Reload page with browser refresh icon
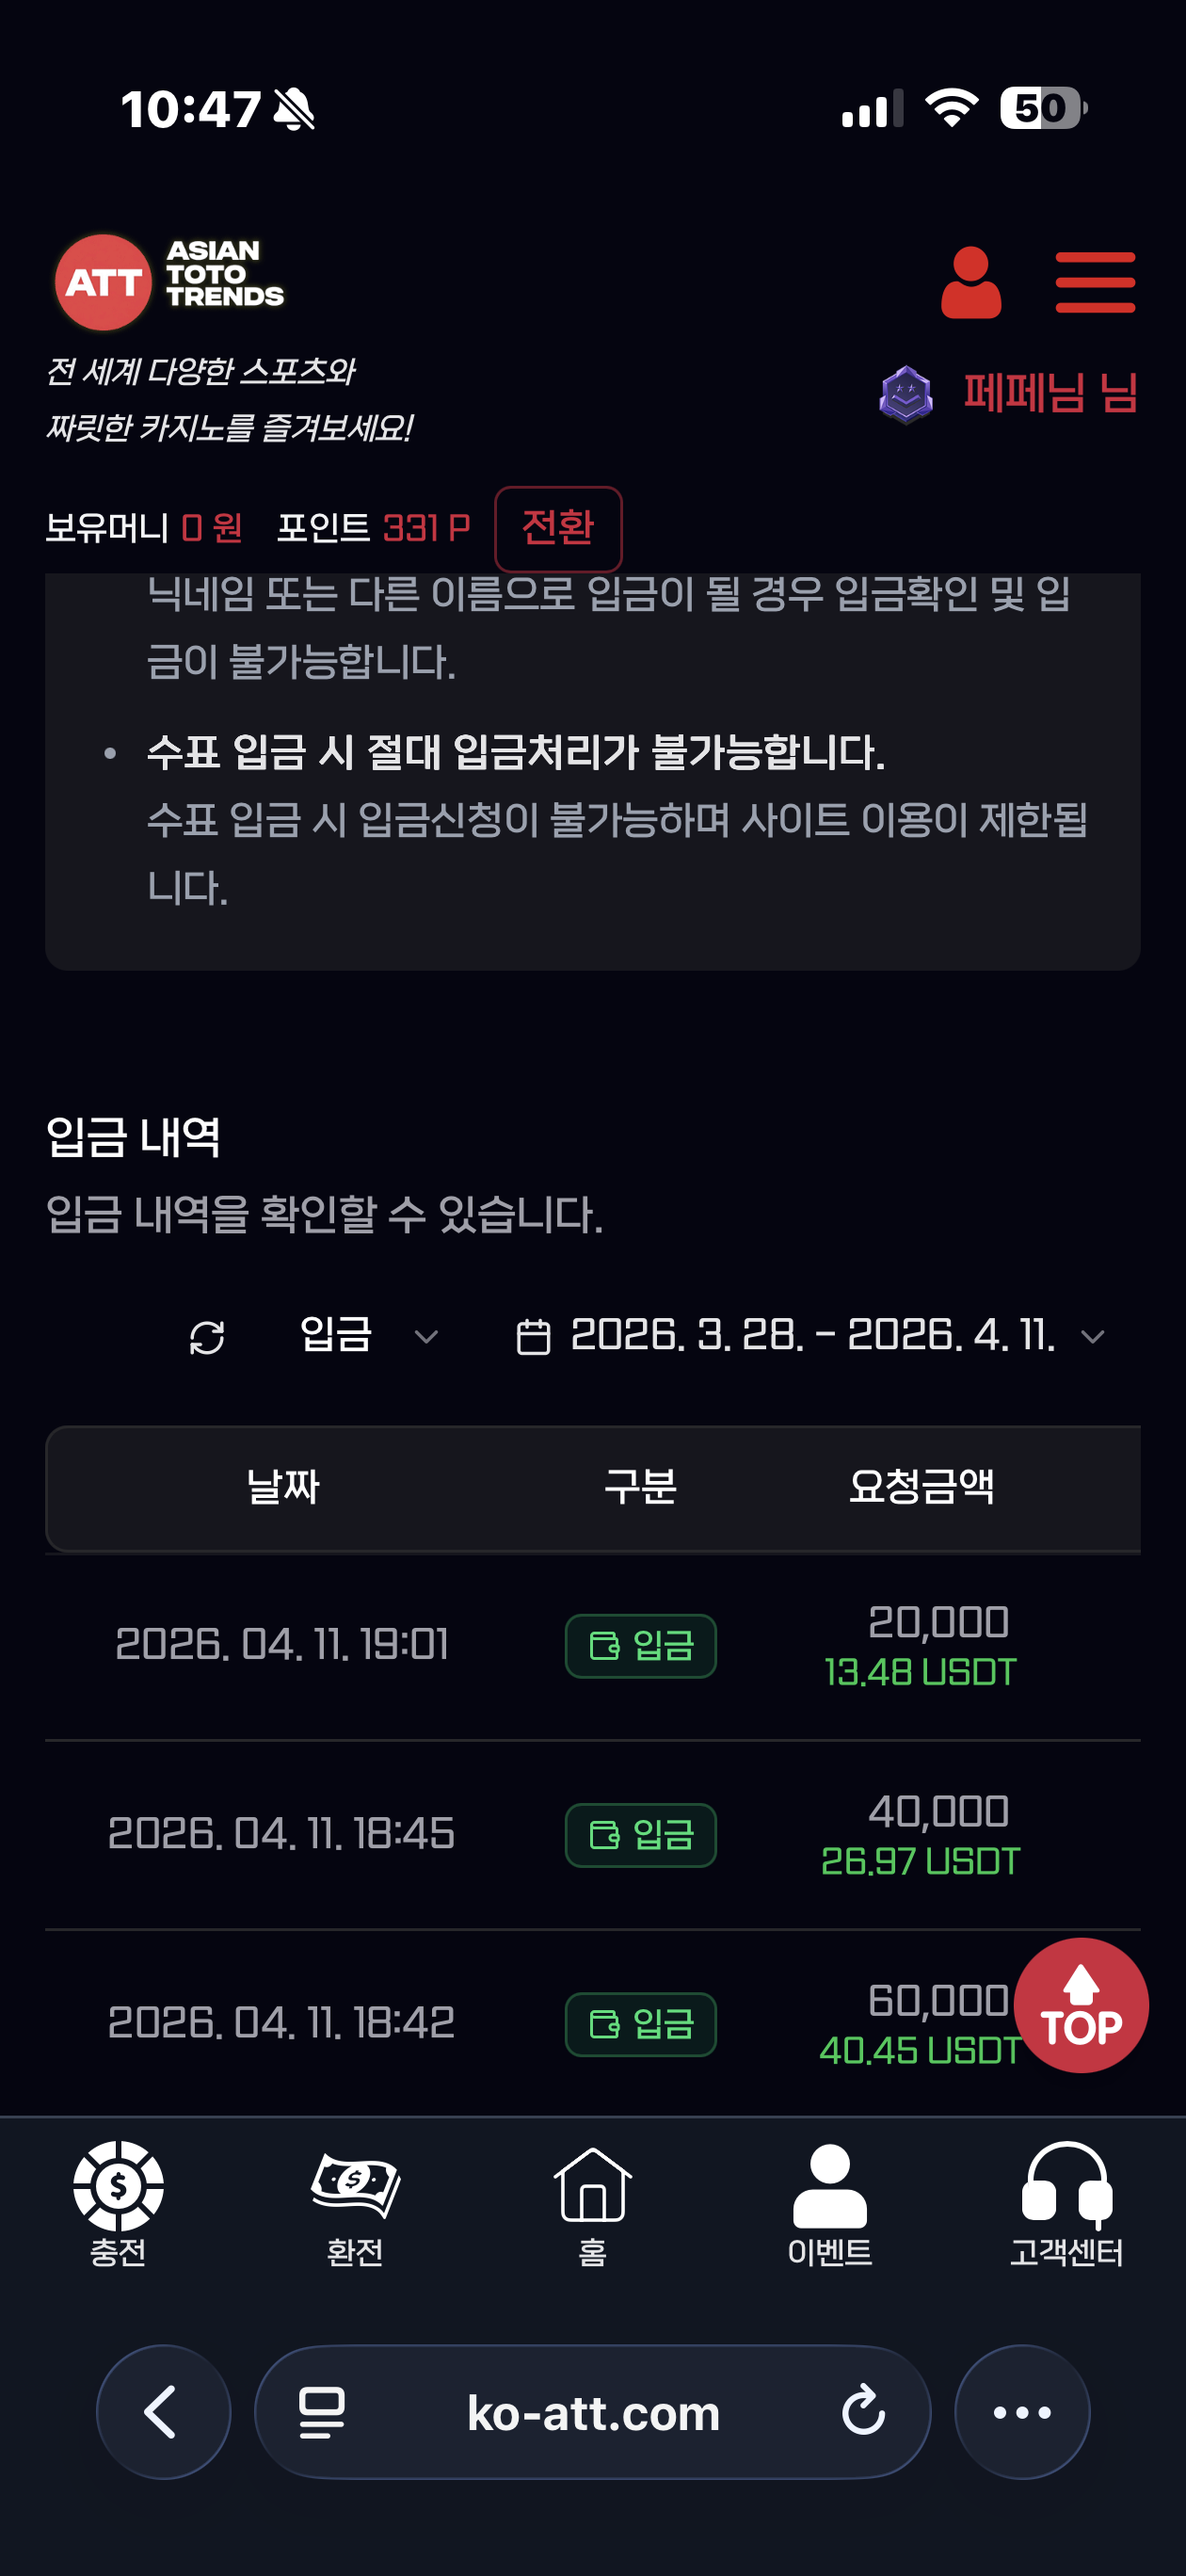The width and height of the screenshot is (1186, 2576). (x=863, y=2412)
